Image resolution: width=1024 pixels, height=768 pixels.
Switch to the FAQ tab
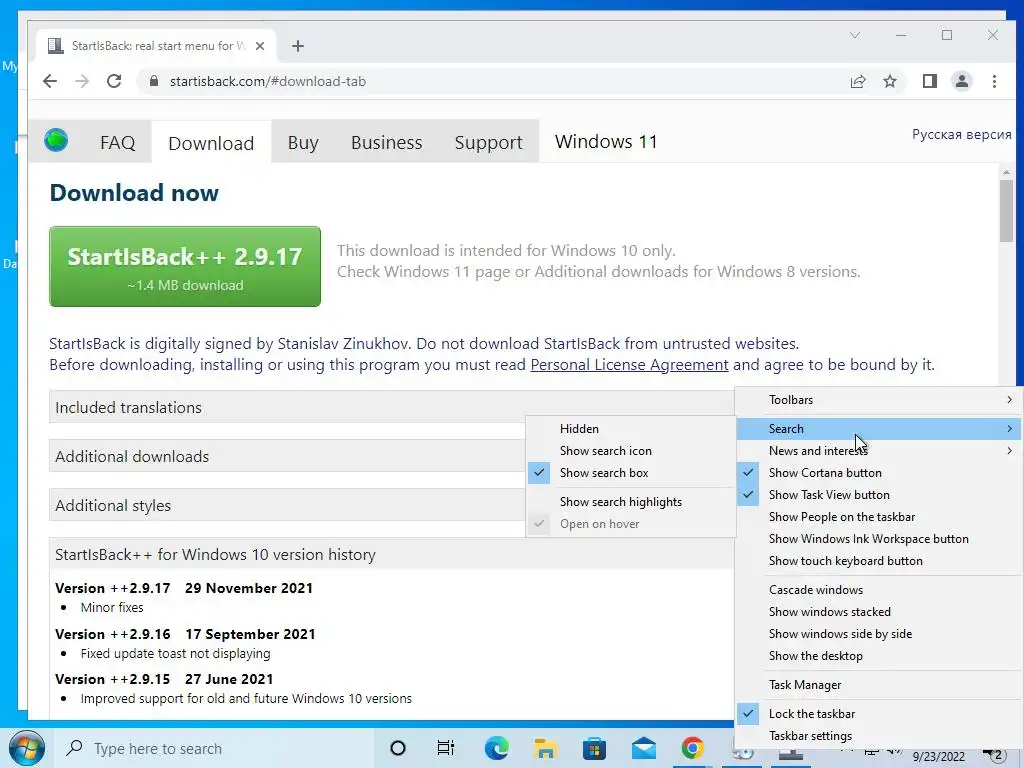coord(118,142)
